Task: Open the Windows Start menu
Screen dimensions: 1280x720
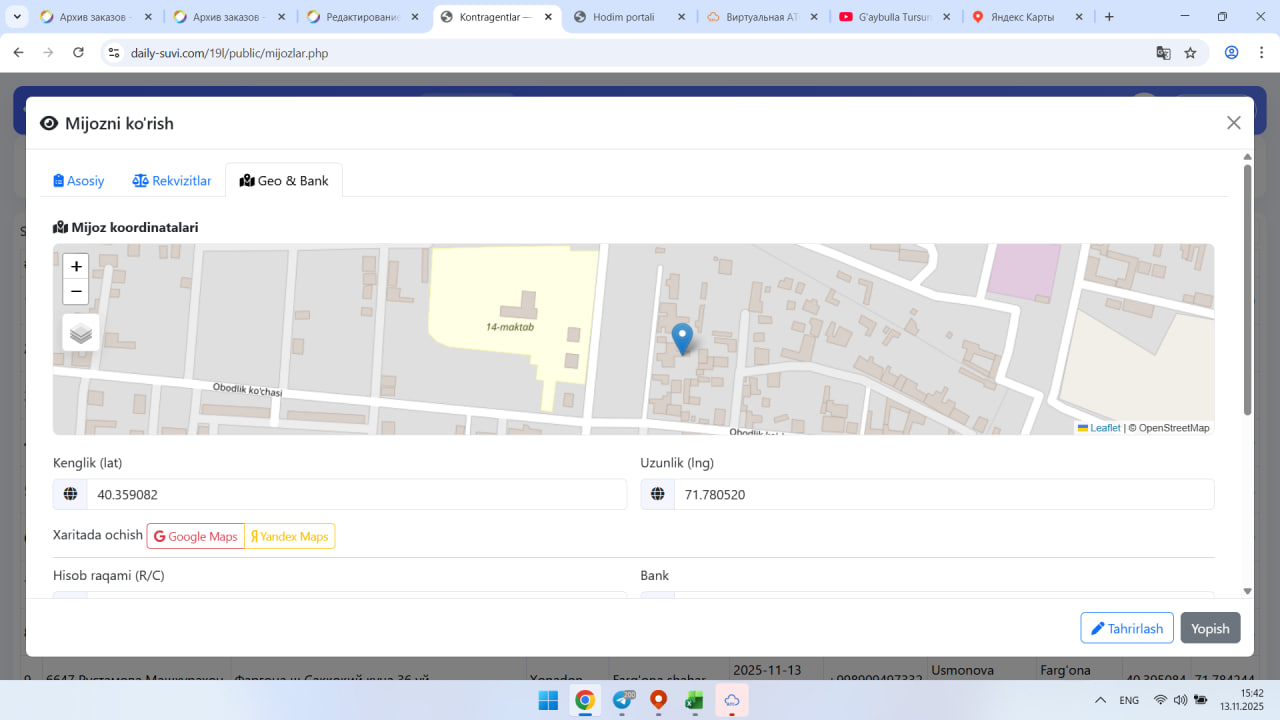Action: coord(548,700)
